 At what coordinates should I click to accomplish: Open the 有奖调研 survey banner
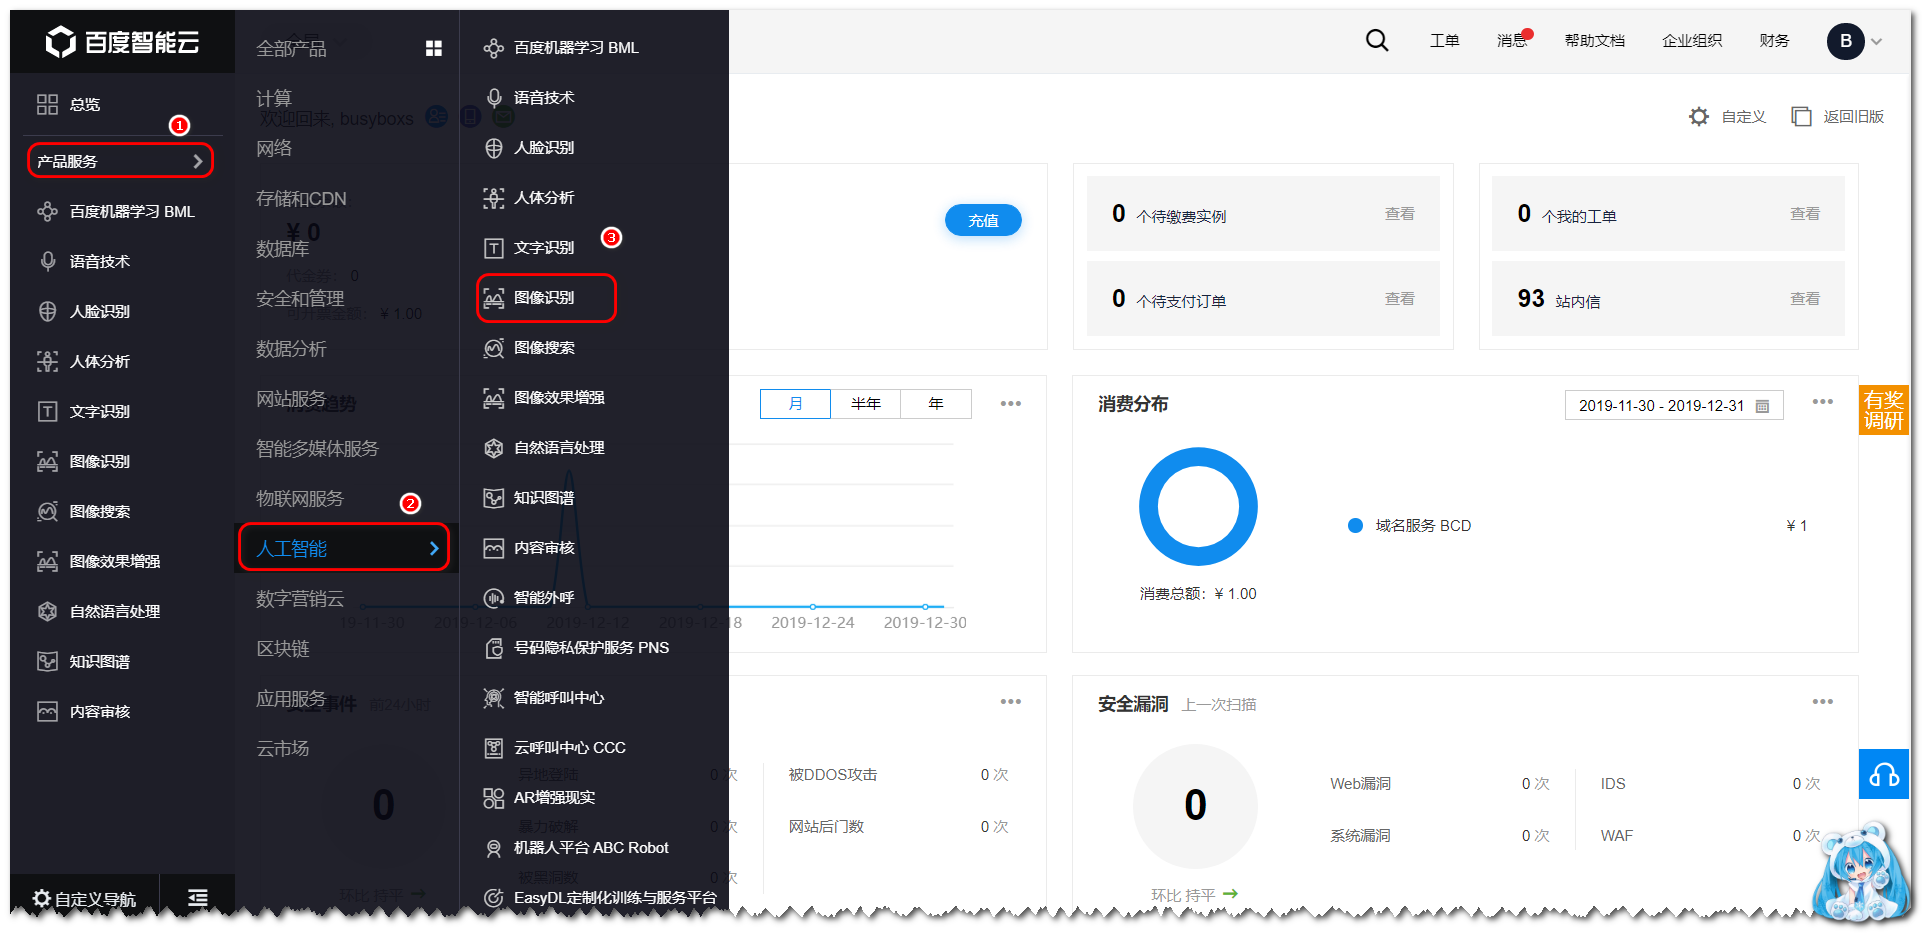click(x=1884, y=410)
